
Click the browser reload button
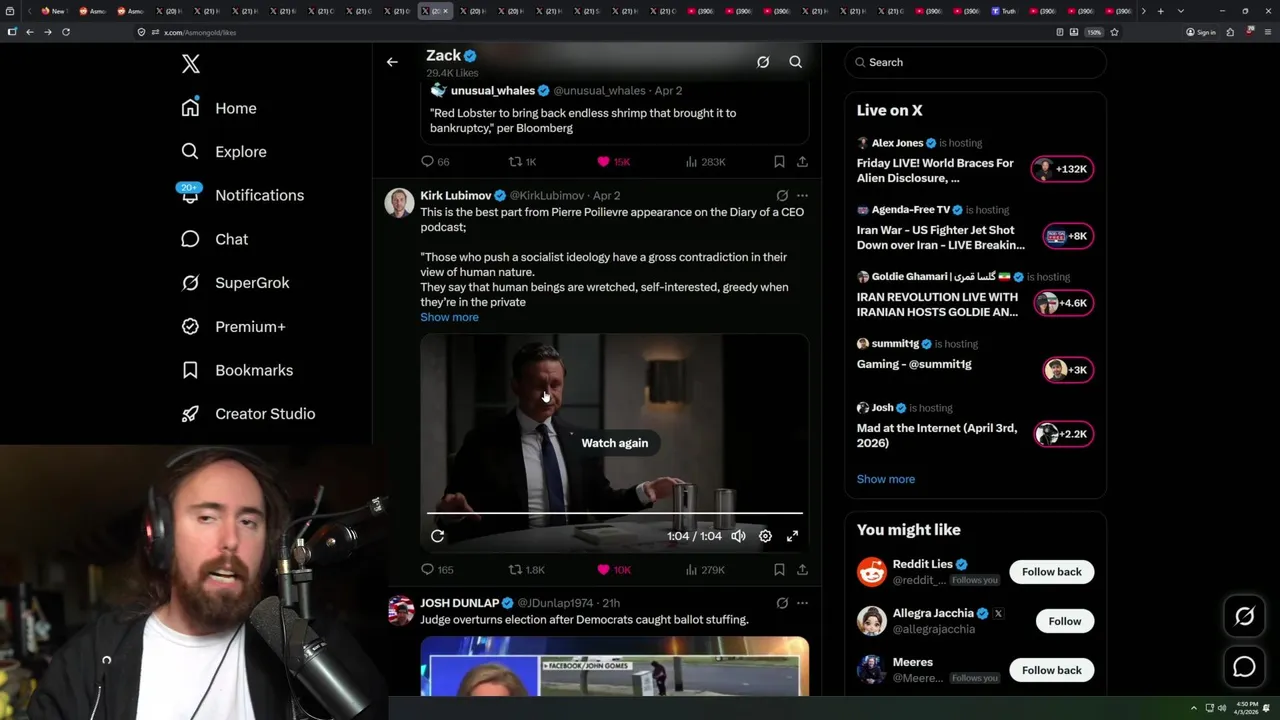(66, 32)
